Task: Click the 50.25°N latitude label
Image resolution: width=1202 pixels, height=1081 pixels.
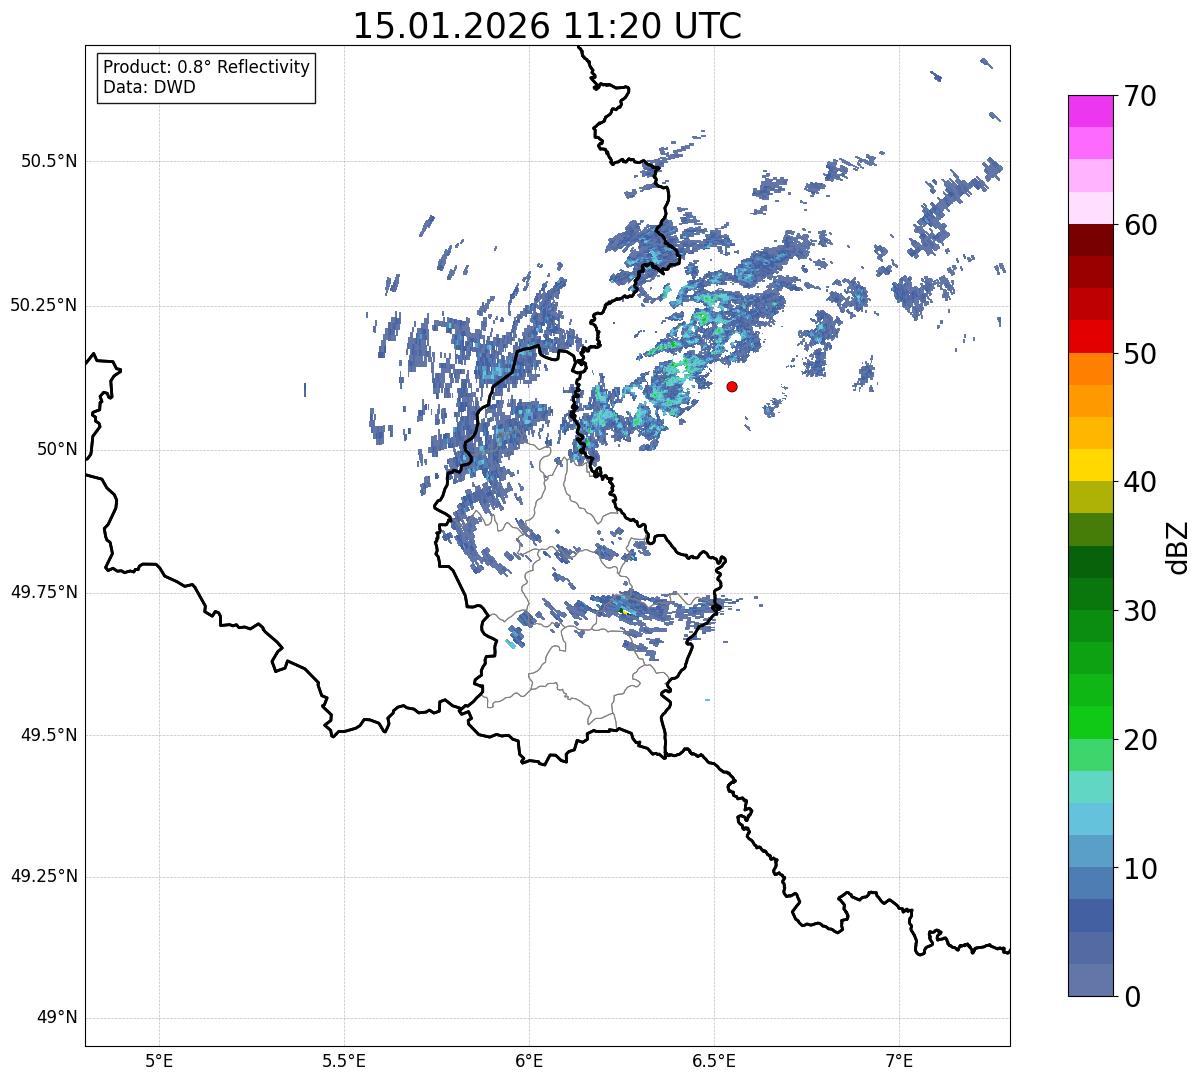Action: 43,305
